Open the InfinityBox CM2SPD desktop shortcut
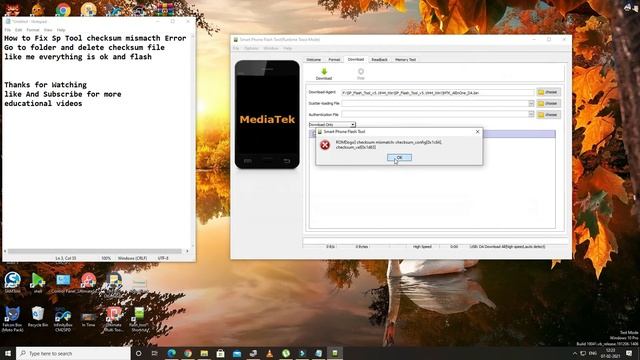The width and height of the screenshot is (640, 360). [x=63, y=319]
